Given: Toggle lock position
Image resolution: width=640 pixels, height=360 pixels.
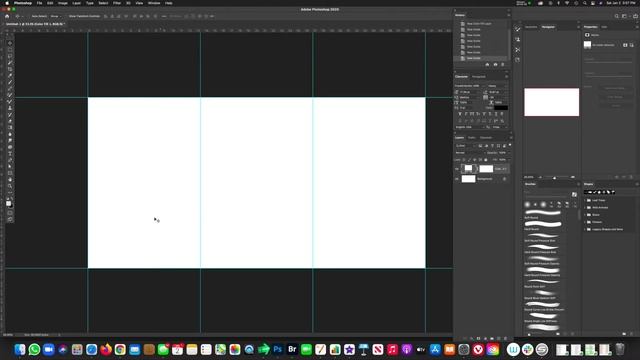Looking at the screenshot, I should pos(475,160).
